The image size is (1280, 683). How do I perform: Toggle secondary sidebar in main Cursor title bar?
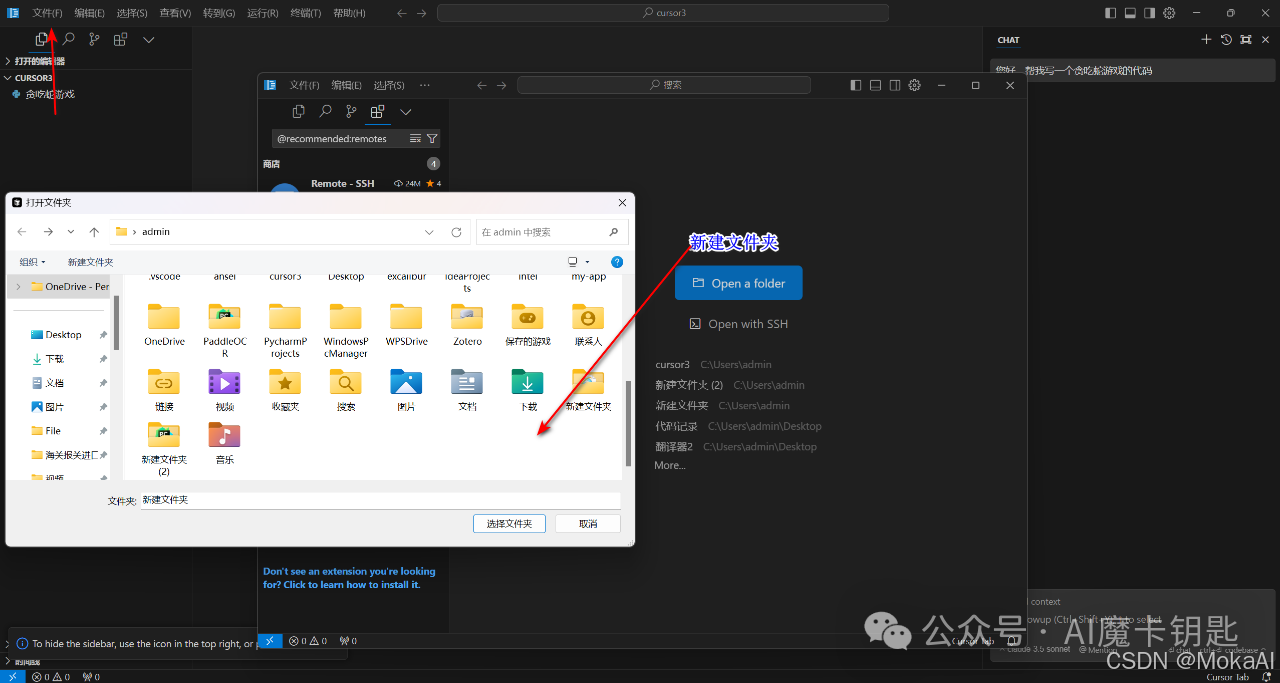[x=1149, y=13]
